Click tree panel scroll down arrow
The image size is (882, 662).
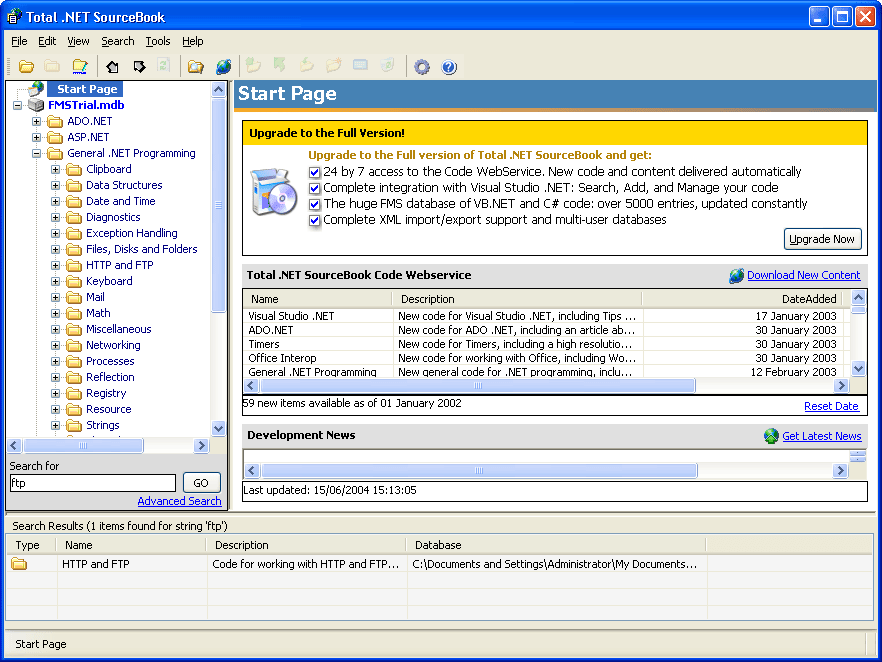click(x=219, y=428)
